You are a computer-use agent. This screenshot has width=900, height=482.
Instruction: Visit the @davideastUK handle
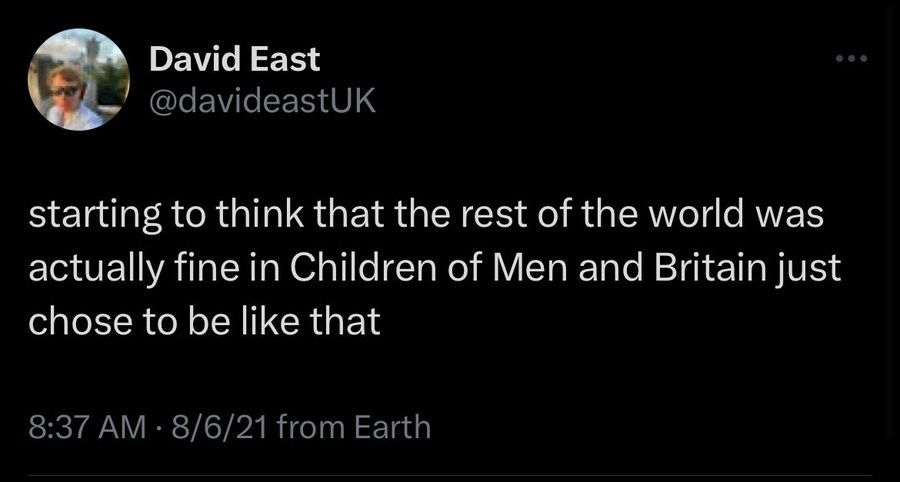(x=262, y=101)
